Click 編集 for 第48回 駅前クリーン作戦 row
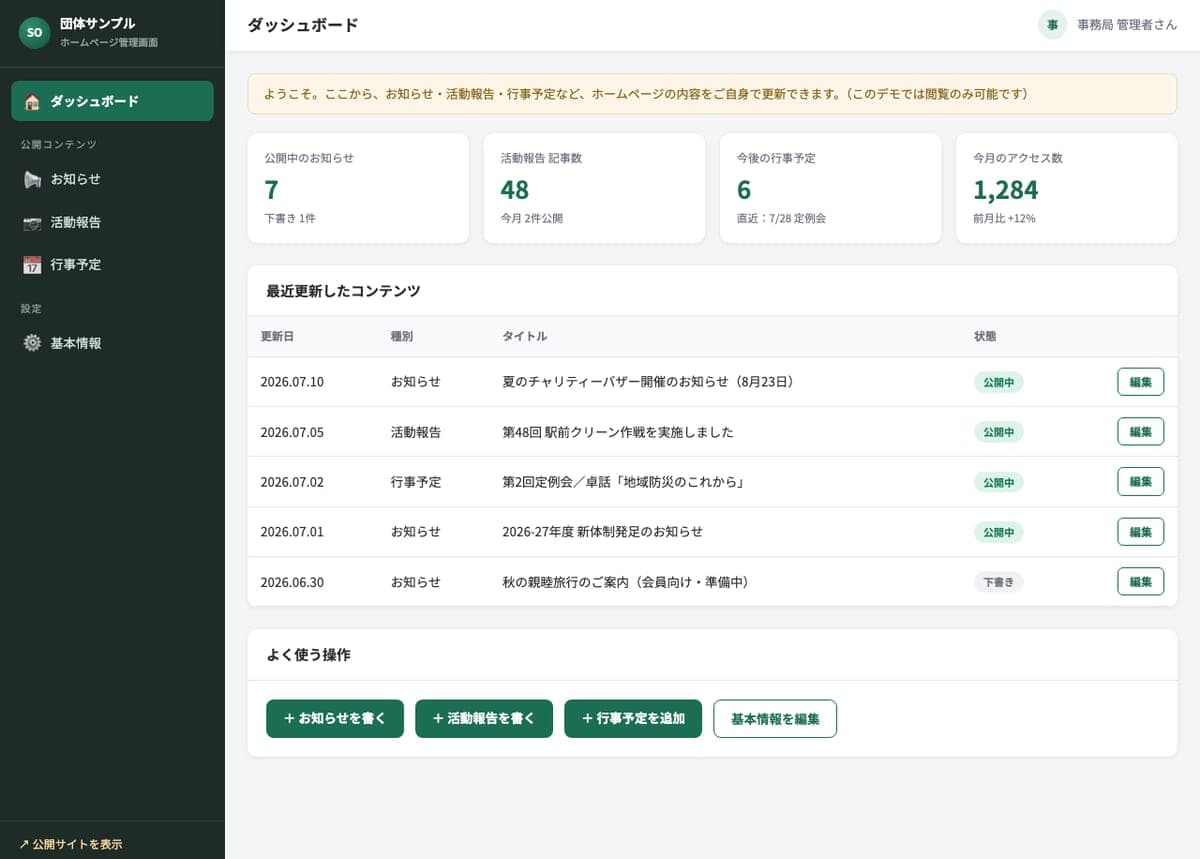 [x=1140, y=431]
